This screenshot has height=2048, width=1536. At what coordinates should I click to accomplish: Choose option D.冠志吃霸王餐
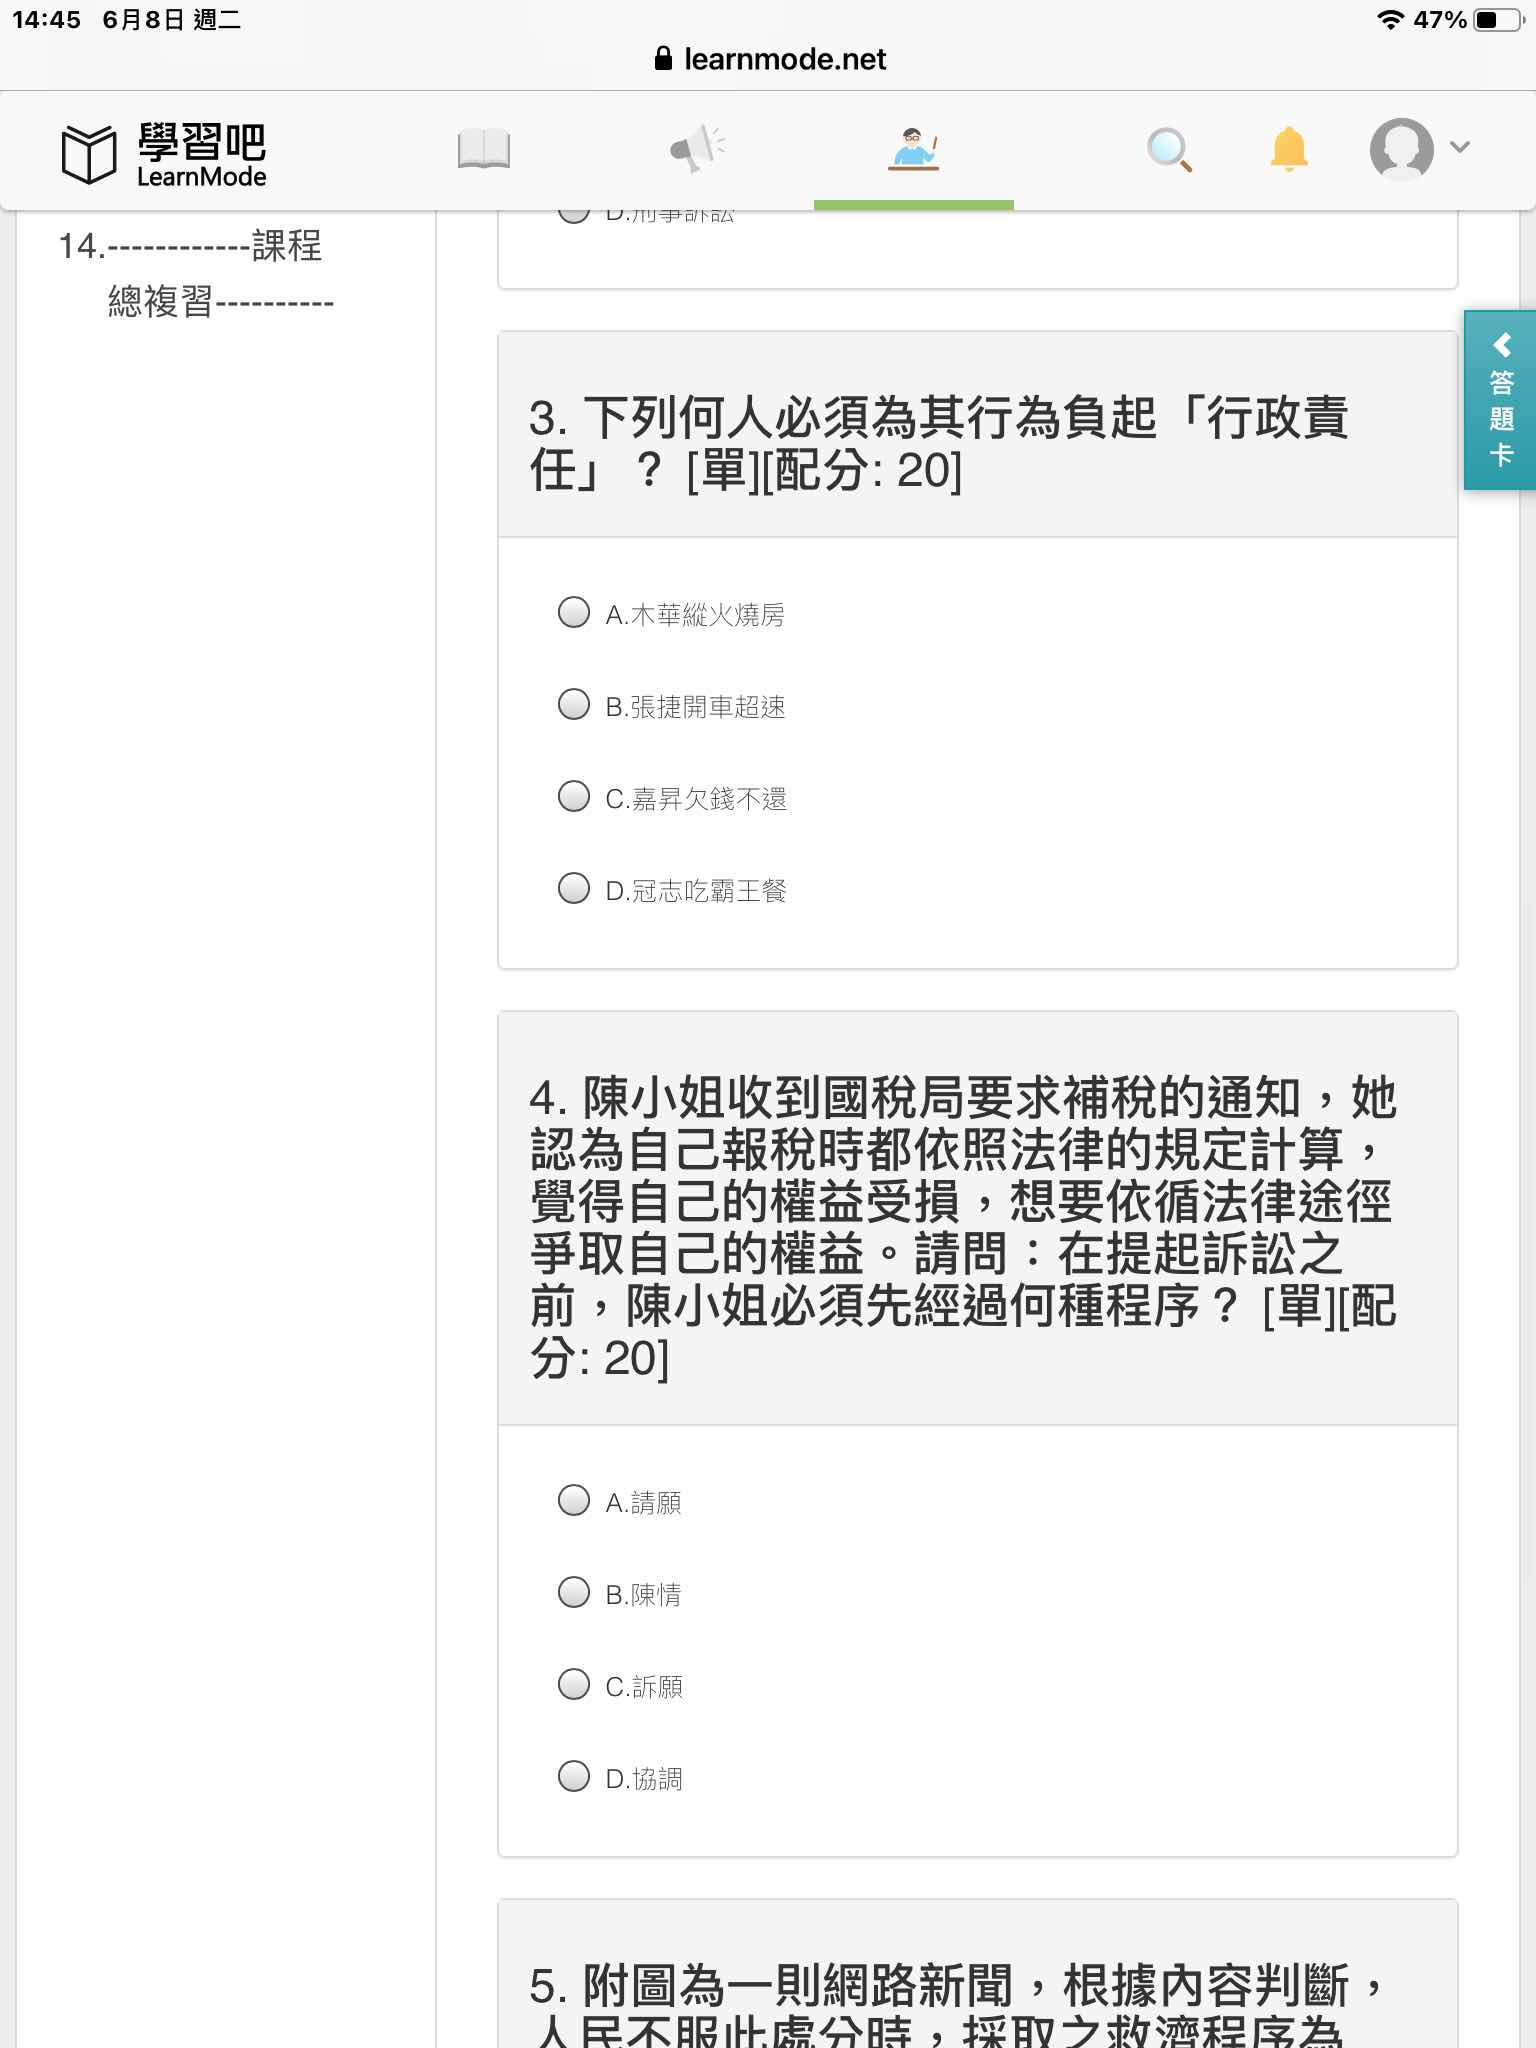672,889
